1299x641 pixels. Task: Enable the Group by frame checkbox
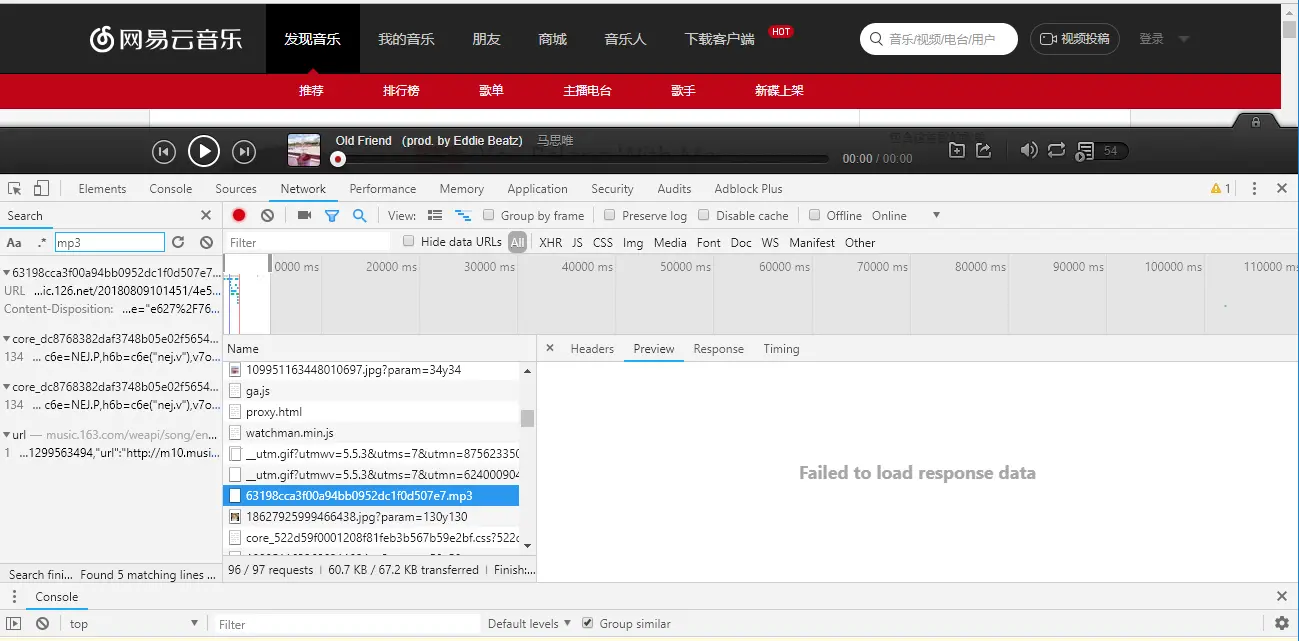(x=489, y=215)
